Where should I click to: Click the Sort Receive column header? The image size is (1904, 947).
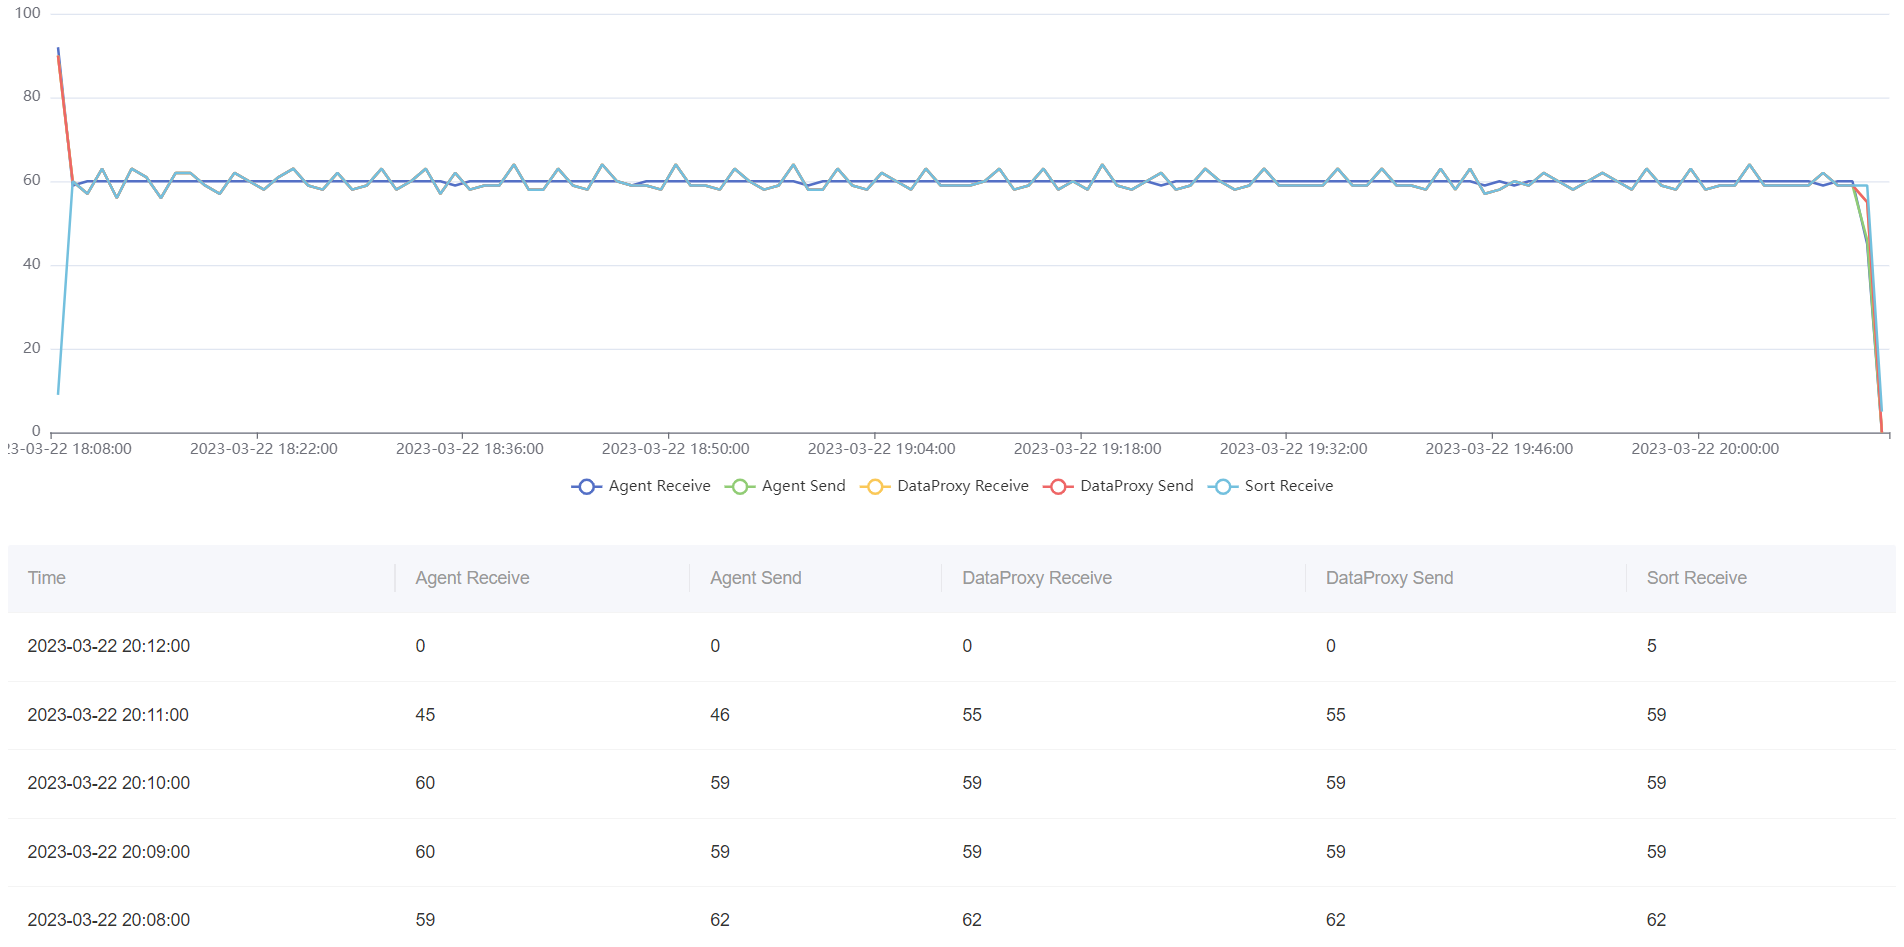(1696, 578)
